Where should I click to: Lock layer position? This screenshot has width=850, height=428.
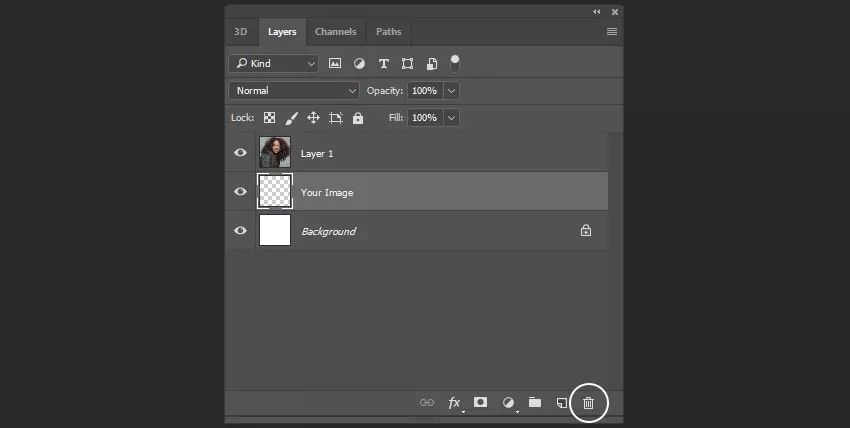(x=313, y=118)
